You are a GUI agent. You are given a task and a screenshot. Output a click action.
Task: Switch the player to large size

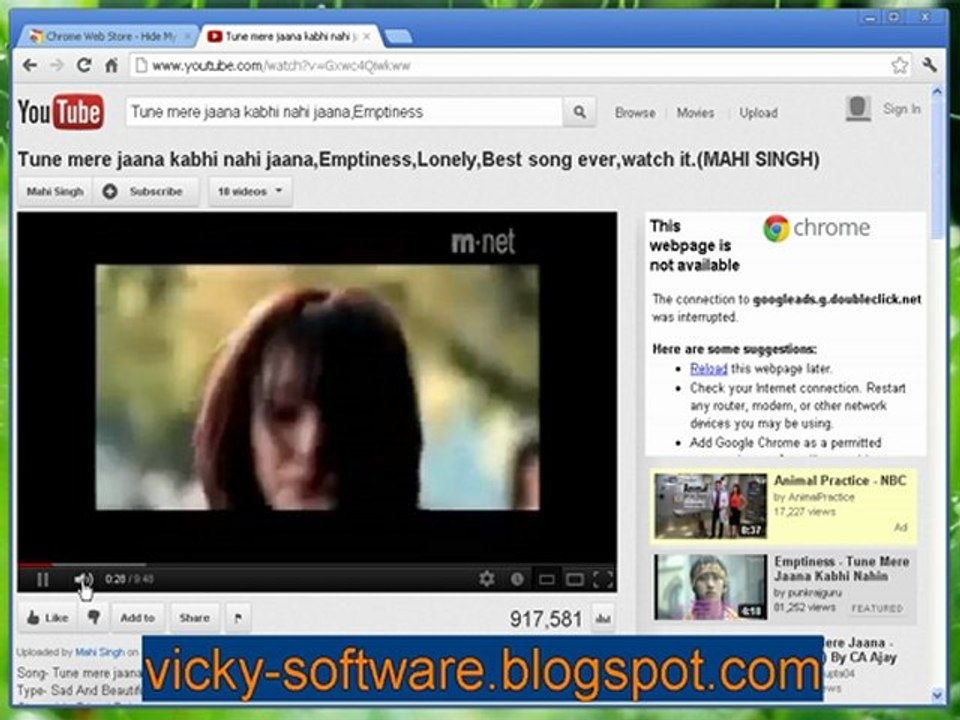point(574,579)
